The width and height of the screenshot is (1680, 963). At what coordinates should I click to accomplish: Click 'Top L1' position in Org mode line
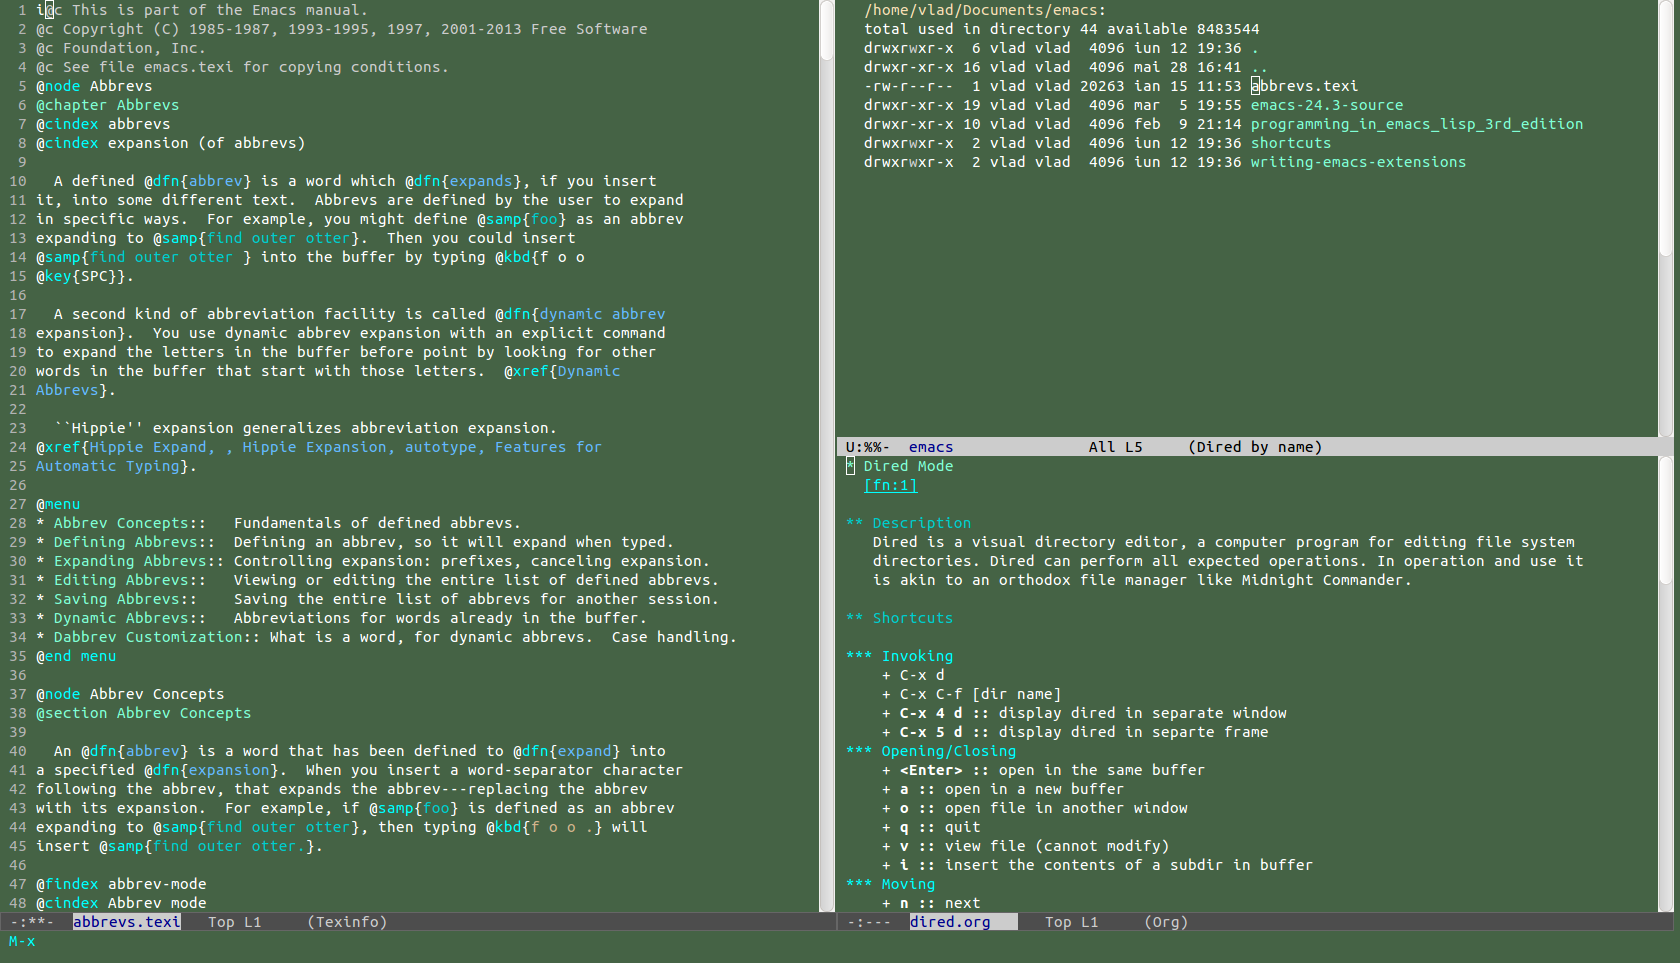(1071, 922)
